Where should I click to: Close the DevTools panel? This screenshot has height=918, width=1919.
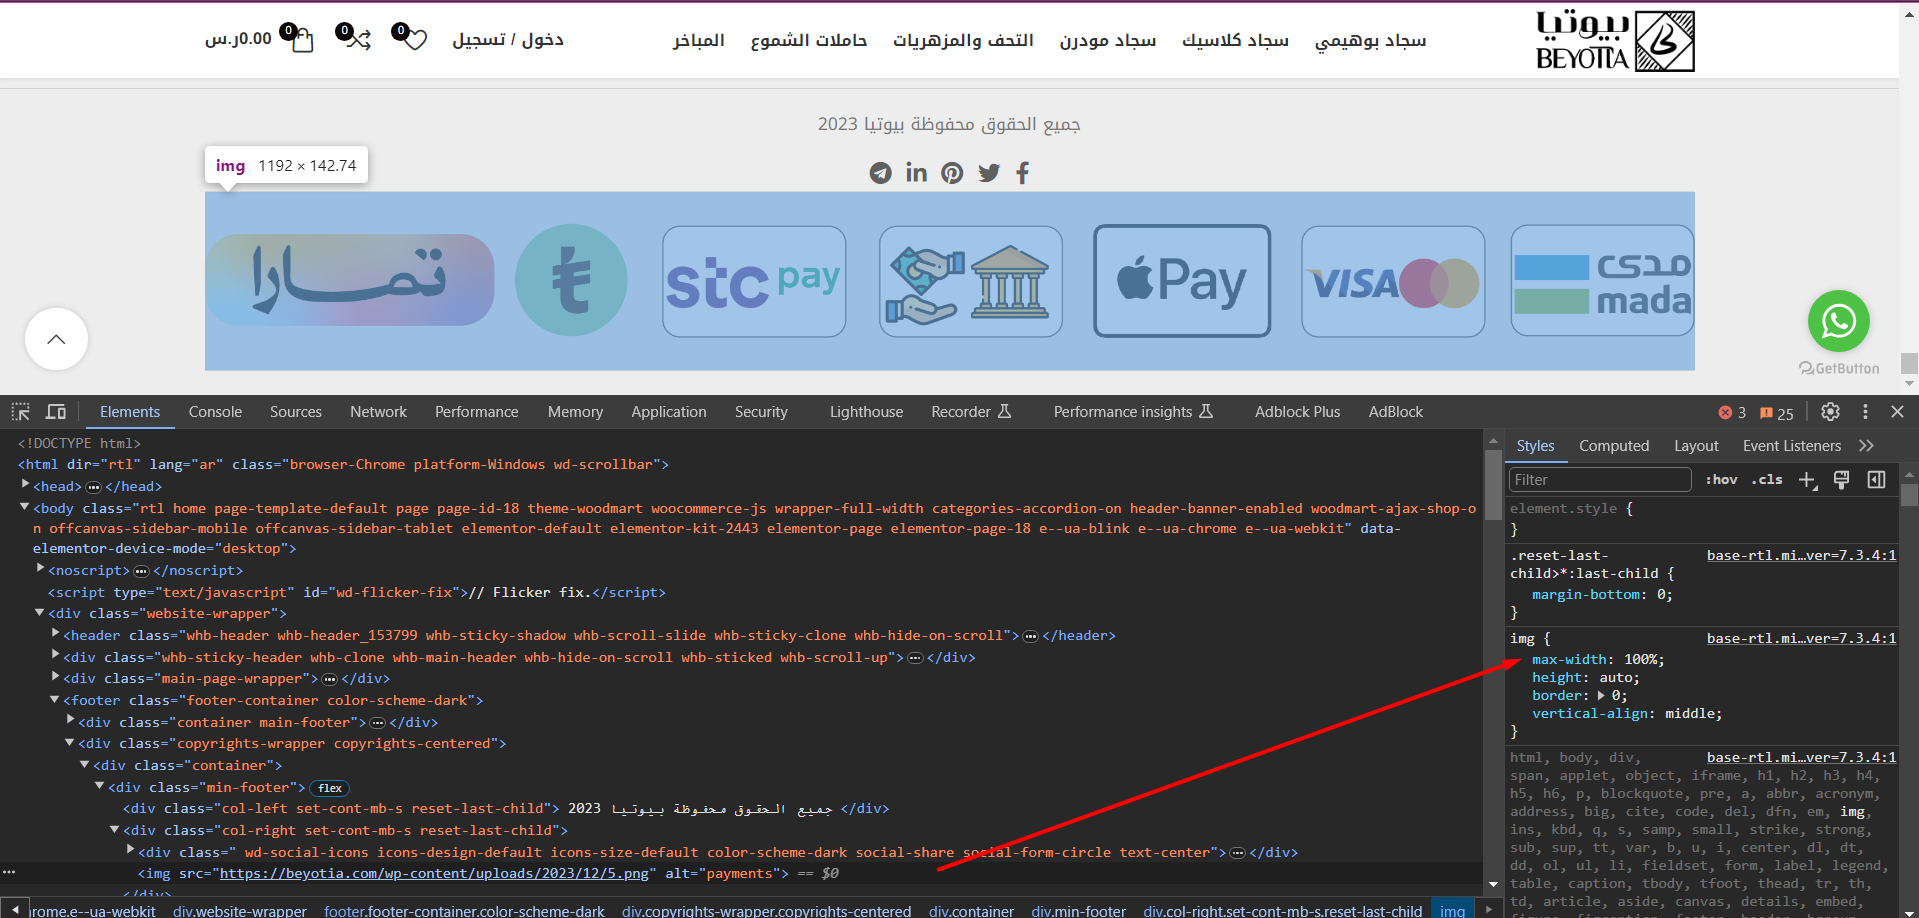pyautogui.click(x=1897, y=412)
